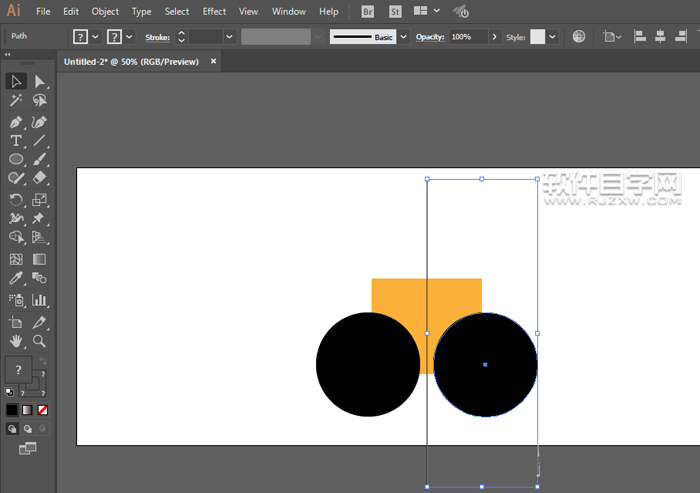The image size is (700, 493).
Task: Enable Draw Behind drawing mode
Action: pos(27,428)
